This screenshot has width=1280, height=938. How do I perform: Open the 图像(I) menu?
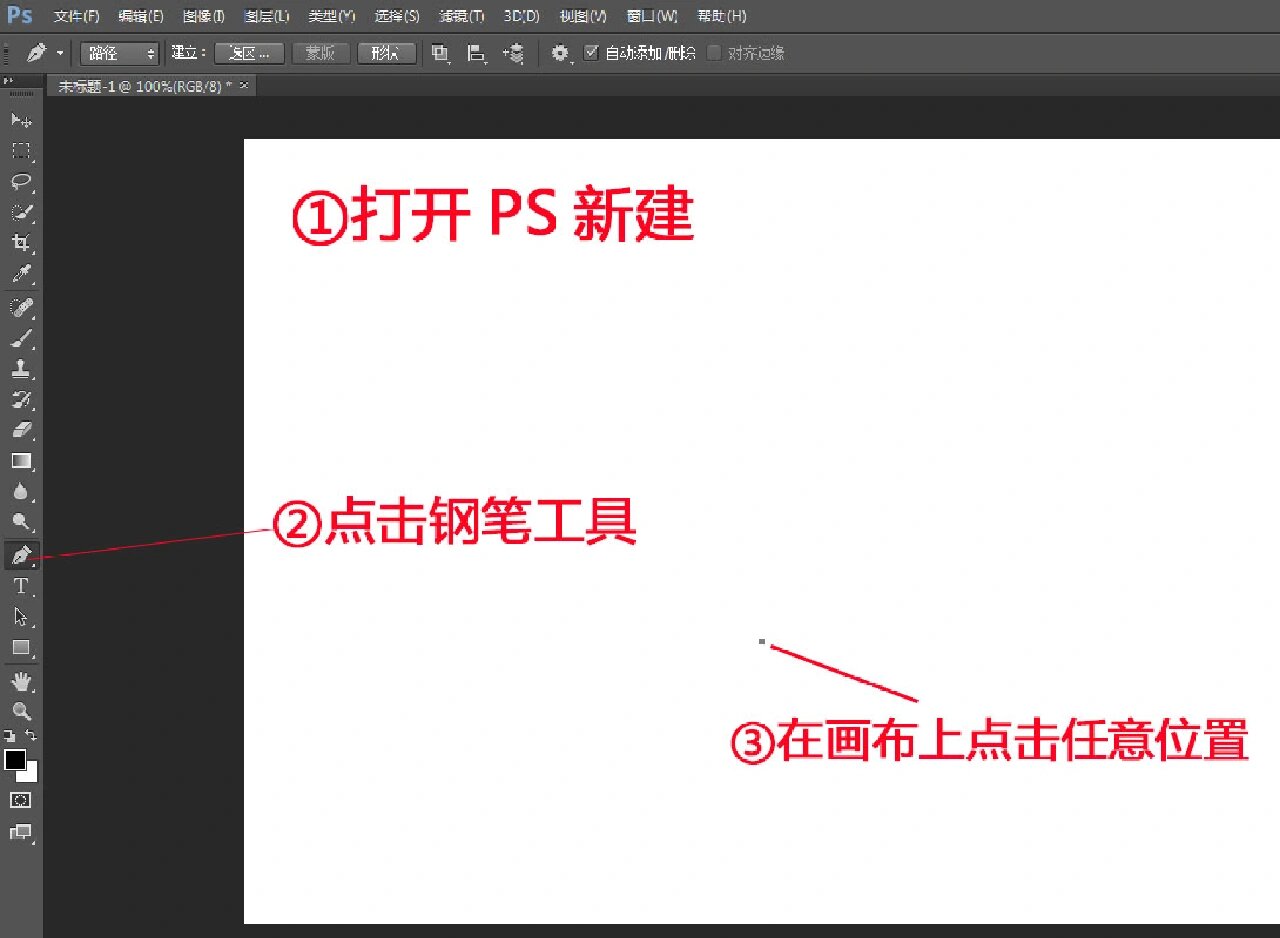coord(204,16)
